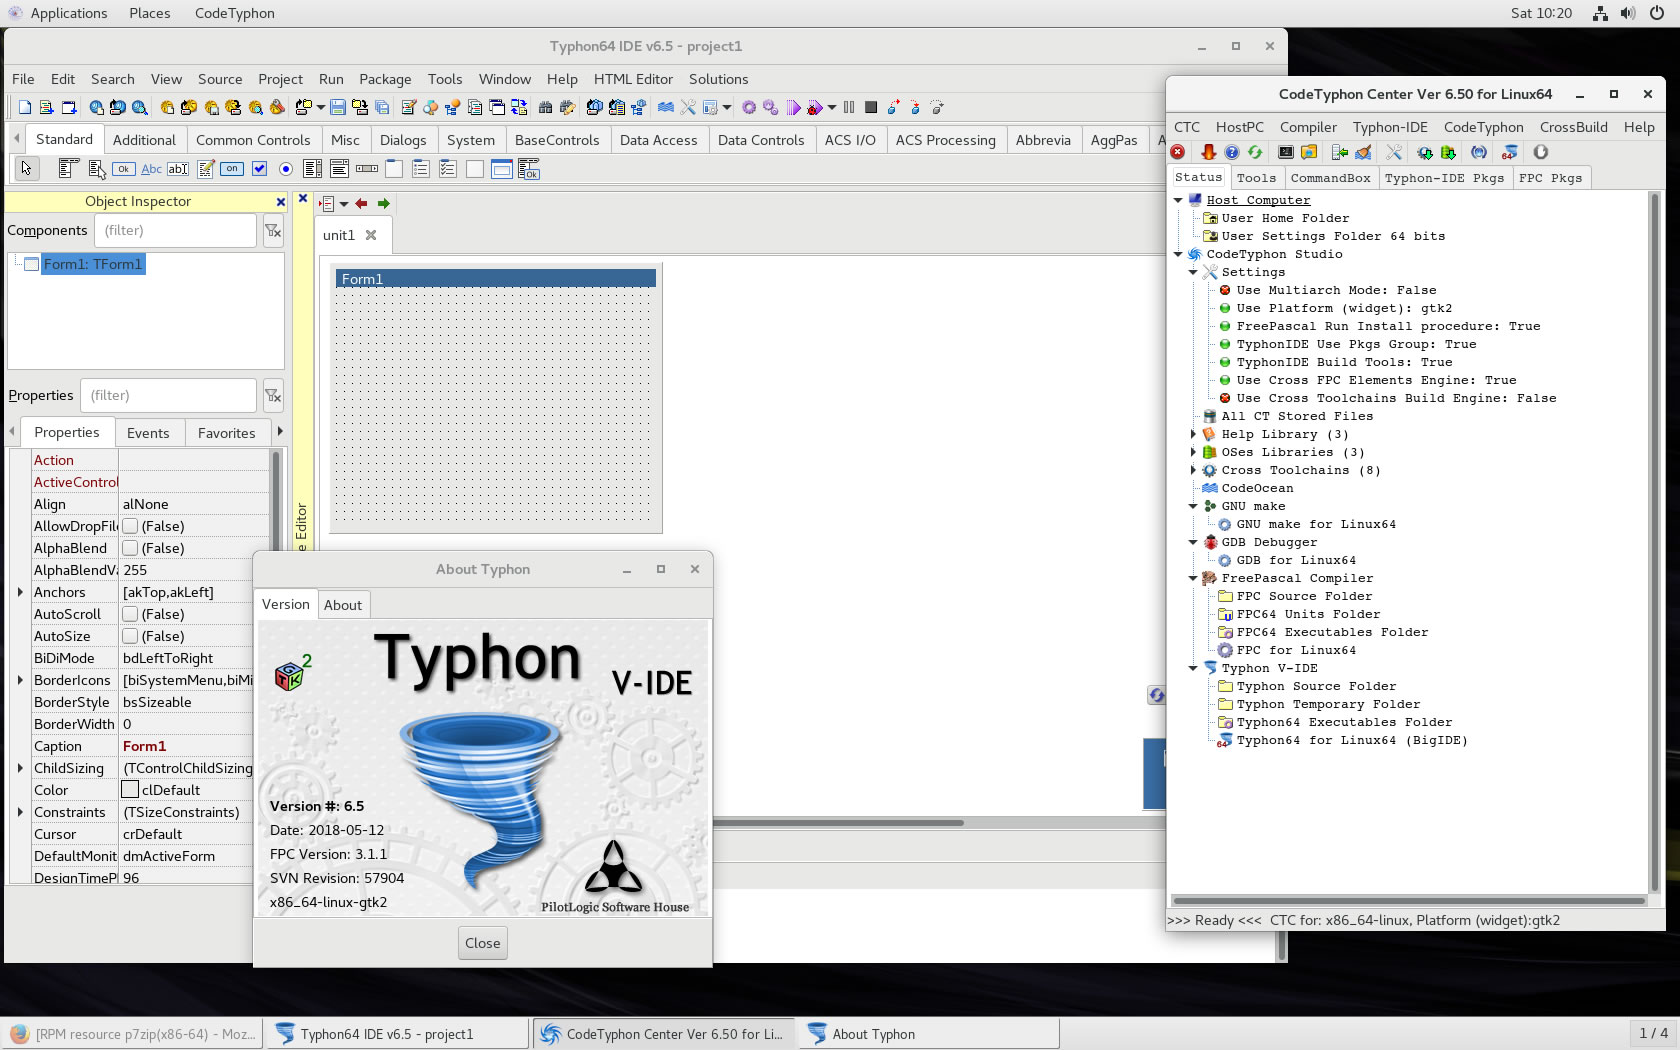This screenshot has height=1050, width=1680.
Task: Click the green refresh icon in CodeTyphon Center
Action: [x=1255, y=152]
